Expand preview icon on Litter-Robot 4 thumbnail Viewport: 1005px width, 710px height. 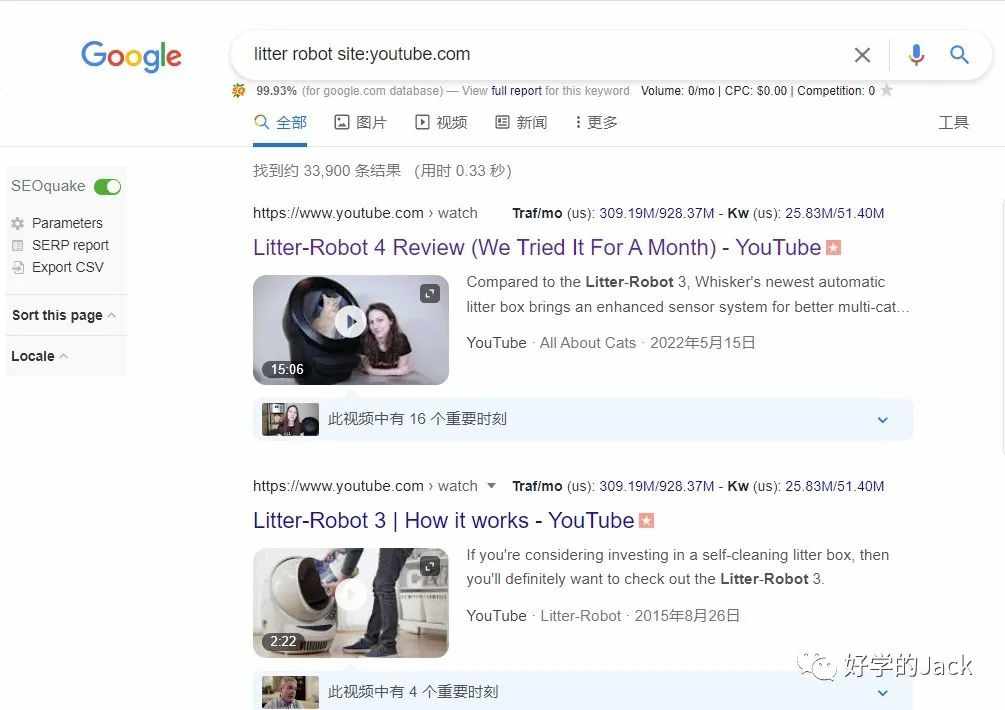pyautogui.click(x=430, y=293)
